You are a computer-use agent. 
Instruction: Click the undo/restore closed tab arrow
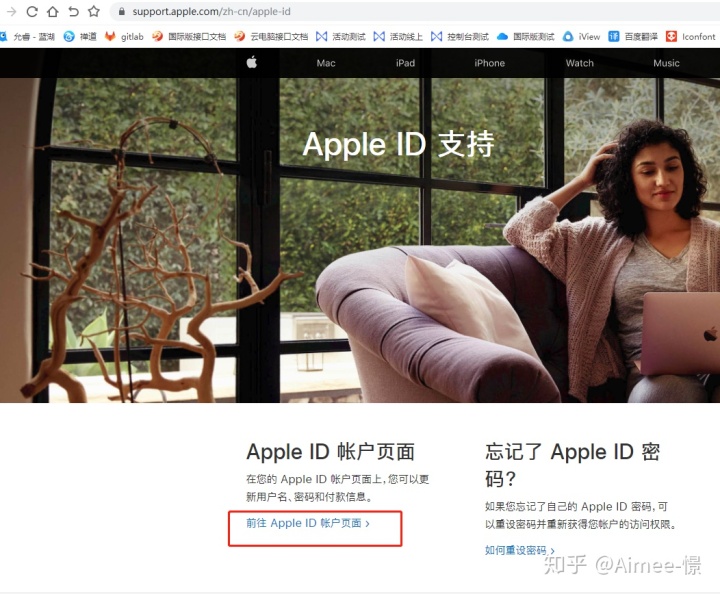click(x=73, y=11)
